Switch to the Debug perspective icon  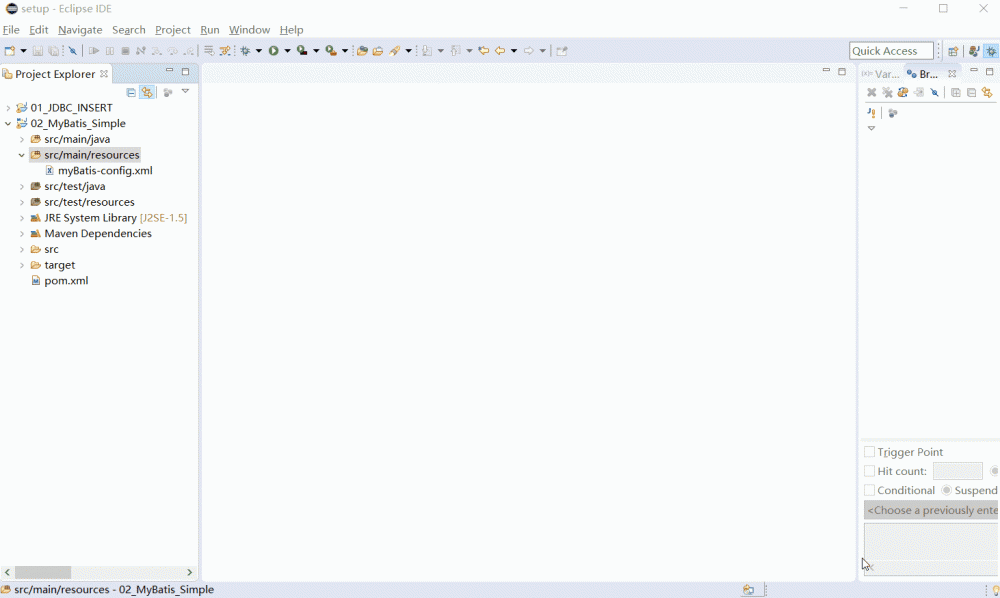tap(991, 51)
